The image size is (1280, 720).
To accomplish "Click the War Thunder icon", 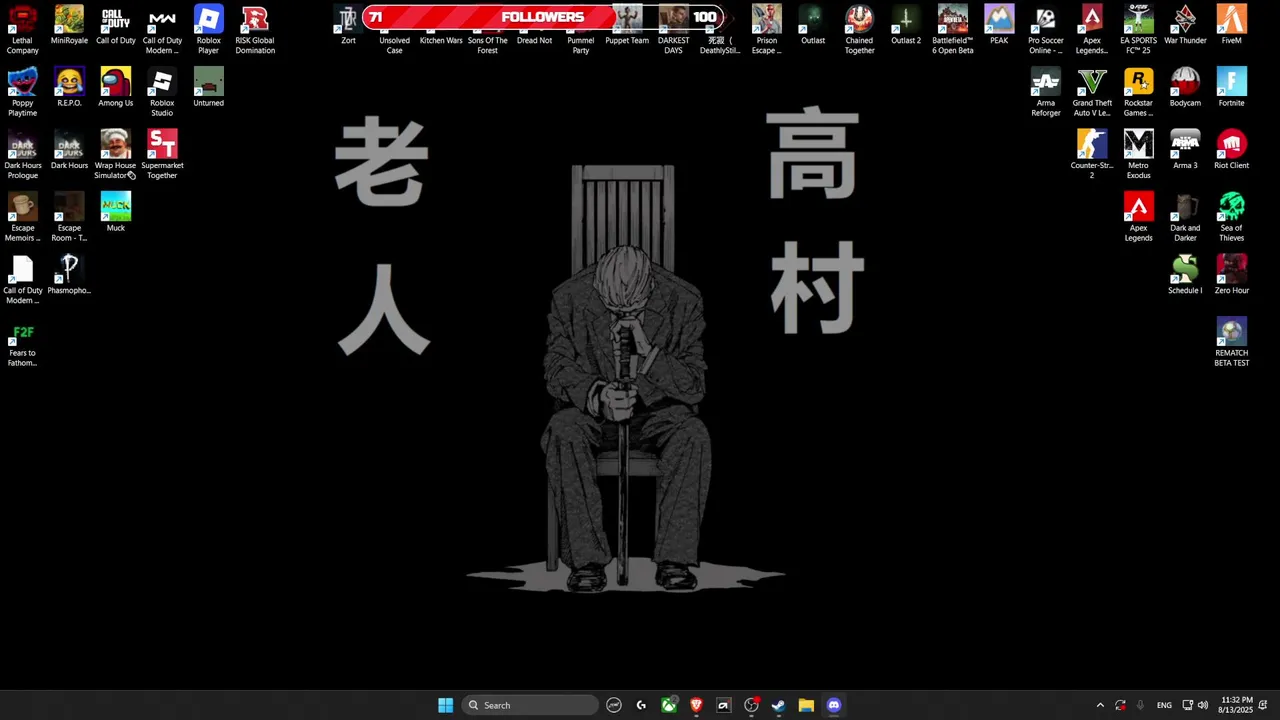I will pos(1185,26).
